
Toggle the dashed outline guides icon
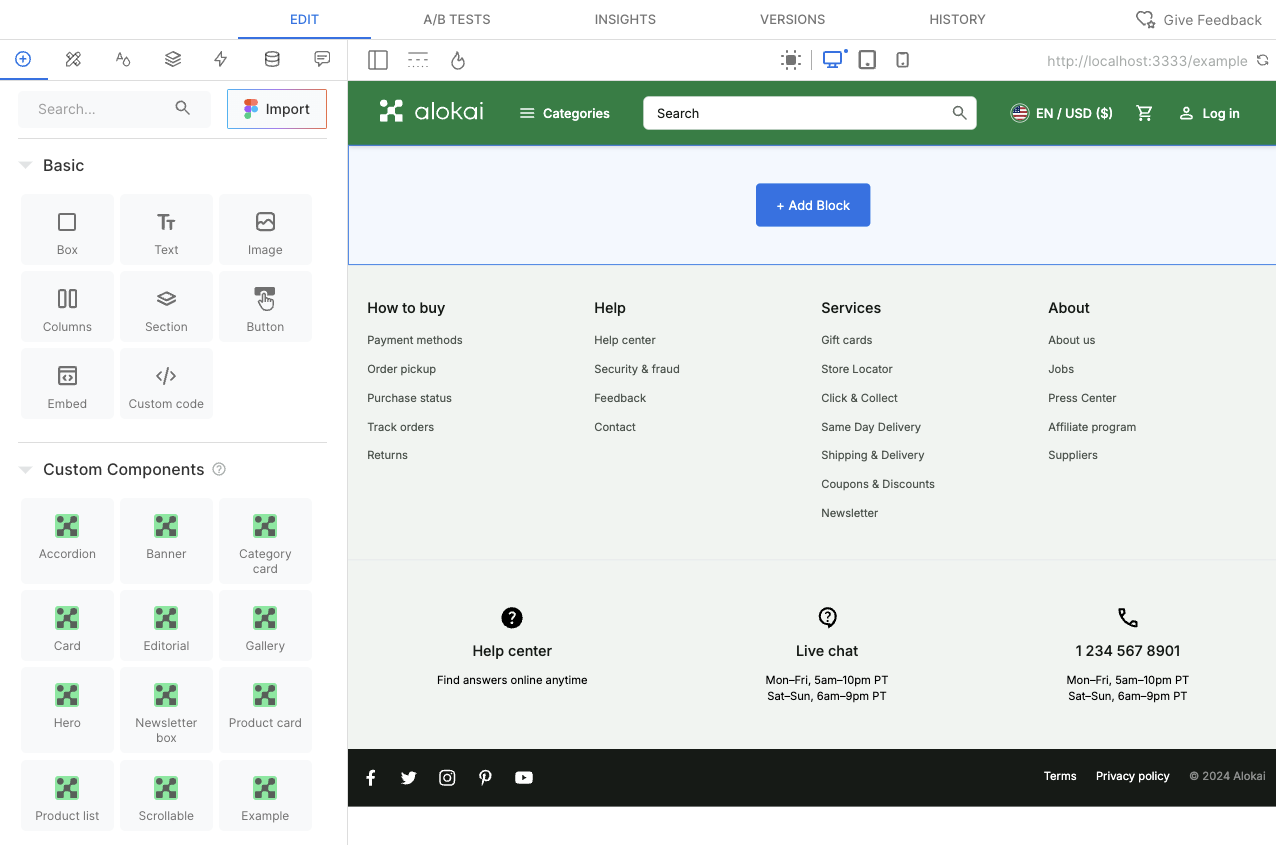(x=418, y=60)
